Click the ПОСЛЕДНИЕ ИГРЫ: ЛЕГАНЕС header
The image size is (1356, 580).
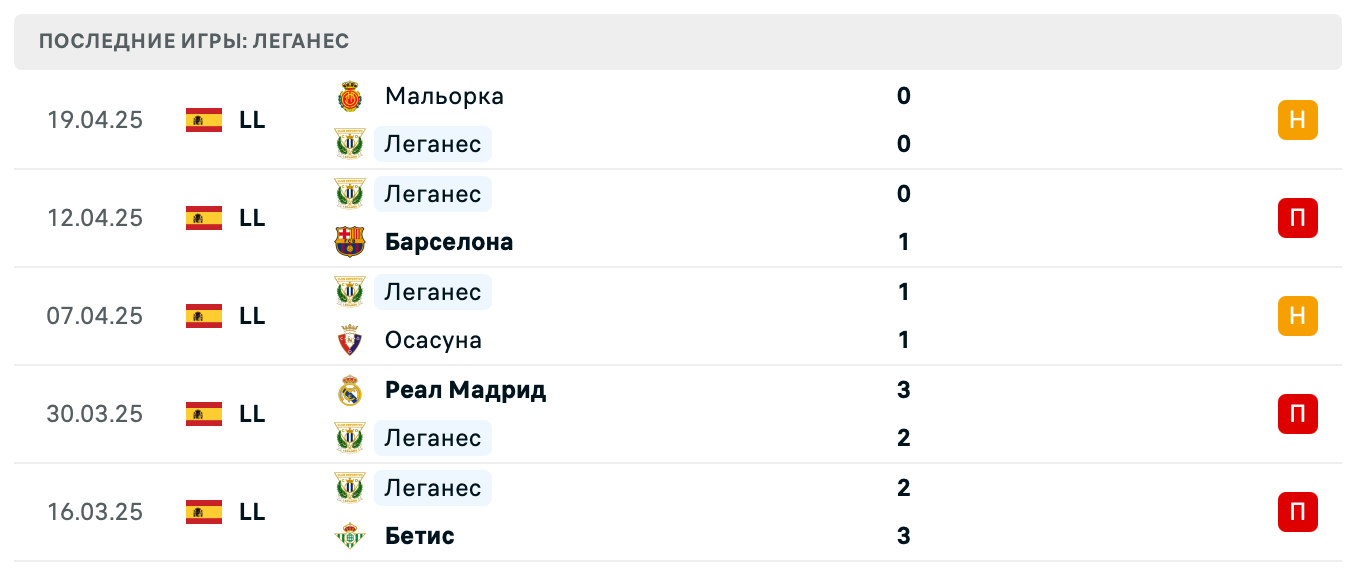pos(193,41)
